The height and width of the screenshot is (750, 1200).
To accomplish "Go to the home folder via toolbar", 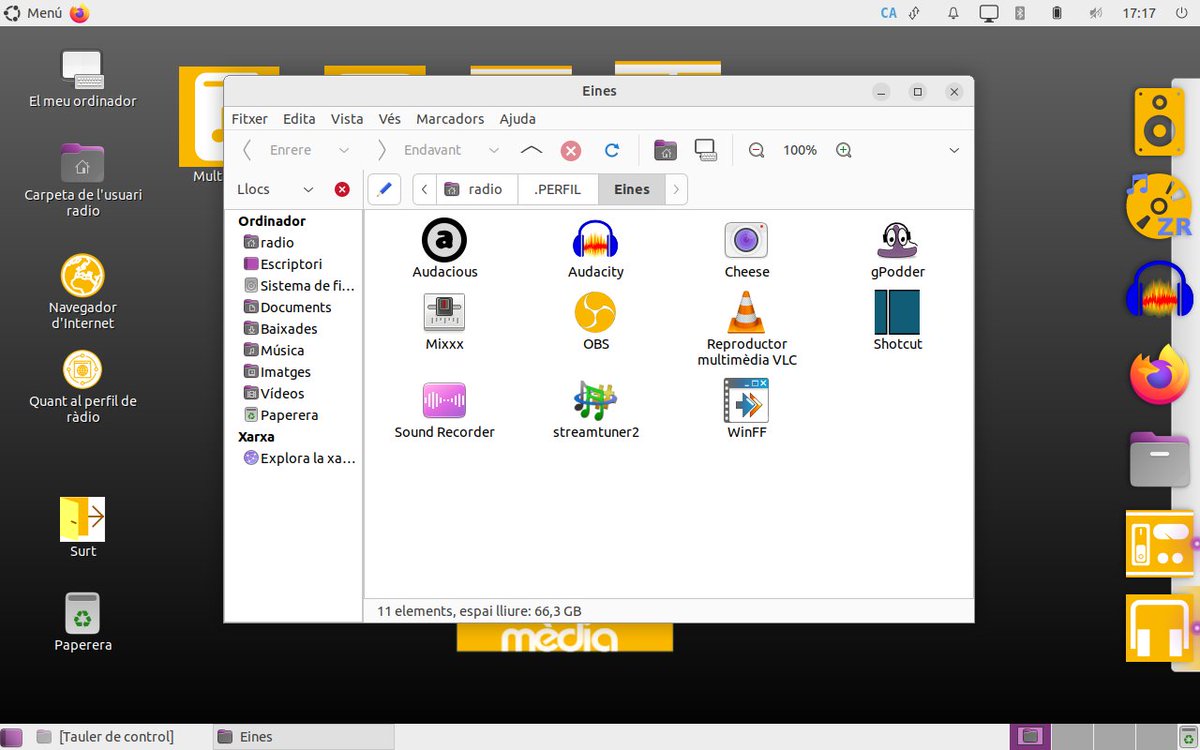I will click(x=665, y=150).
